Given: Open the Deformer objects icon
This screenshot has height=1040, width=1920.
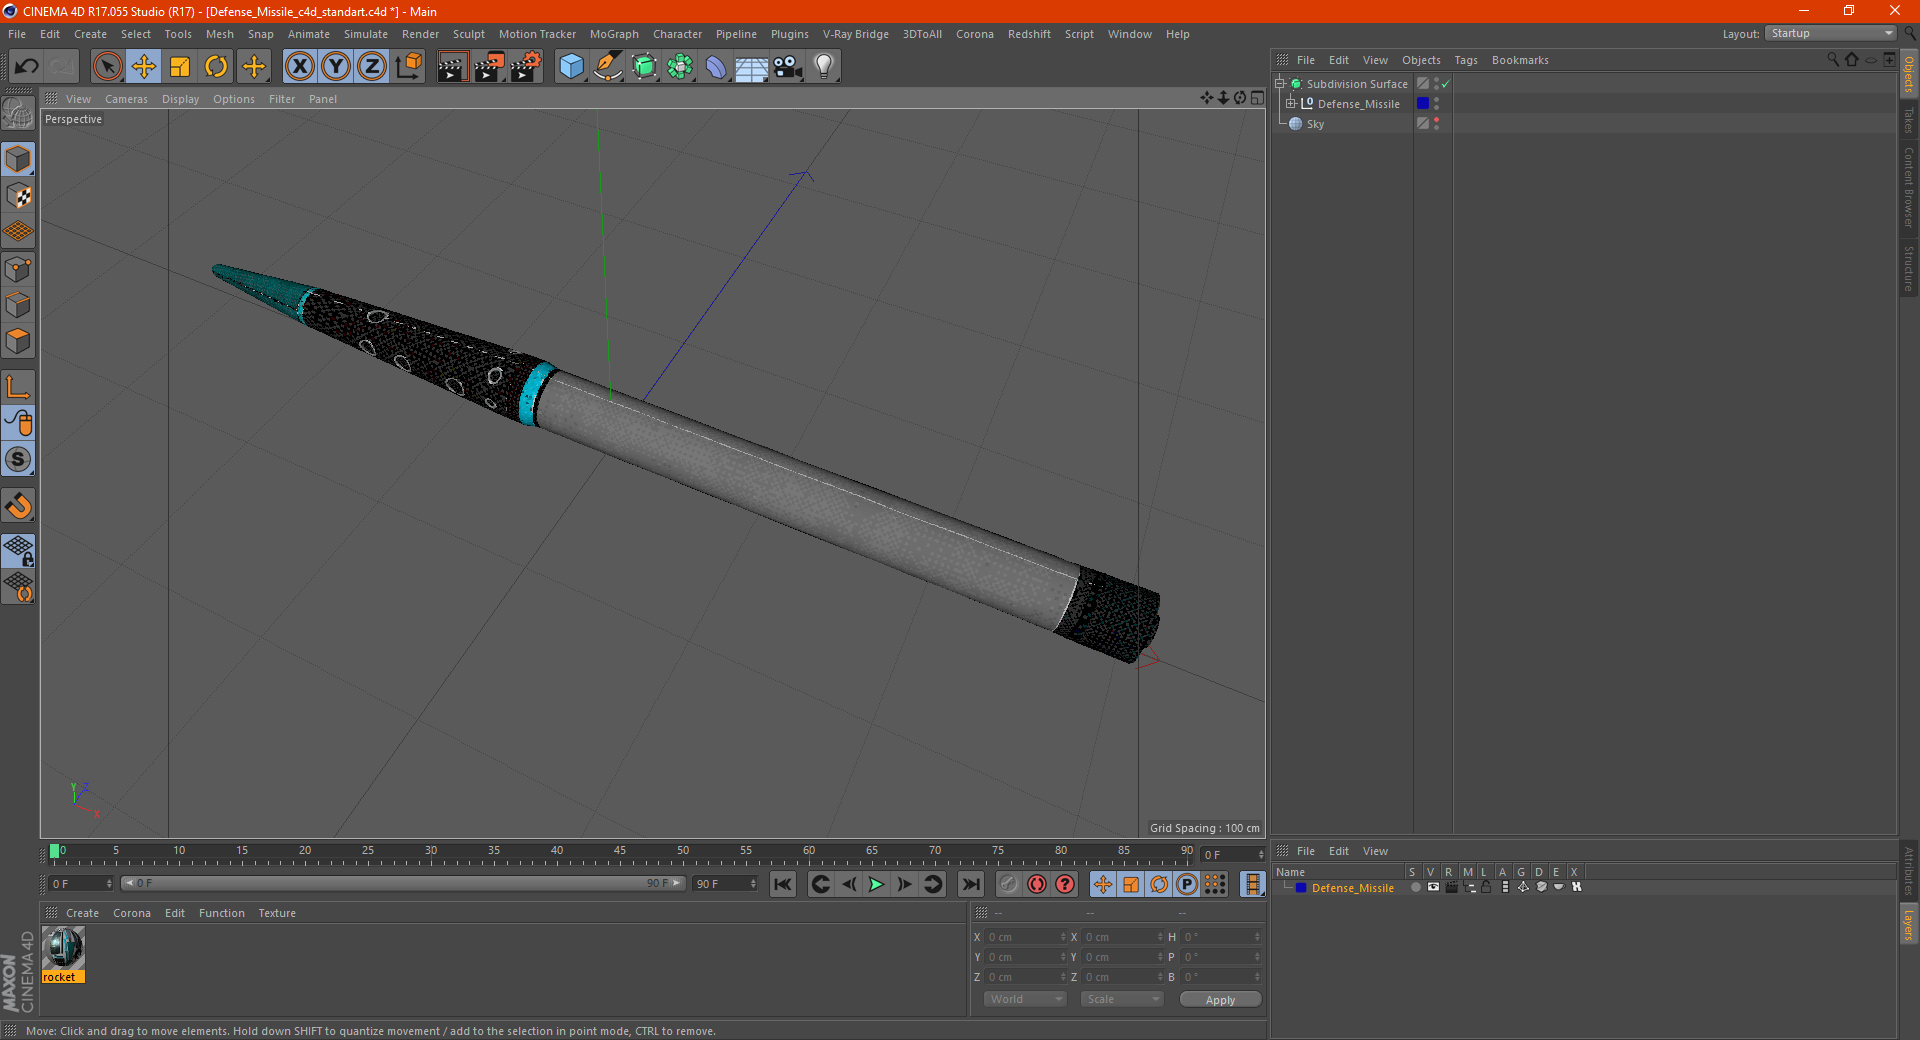Looking at the screenshot, I should [x=716, y=67].
